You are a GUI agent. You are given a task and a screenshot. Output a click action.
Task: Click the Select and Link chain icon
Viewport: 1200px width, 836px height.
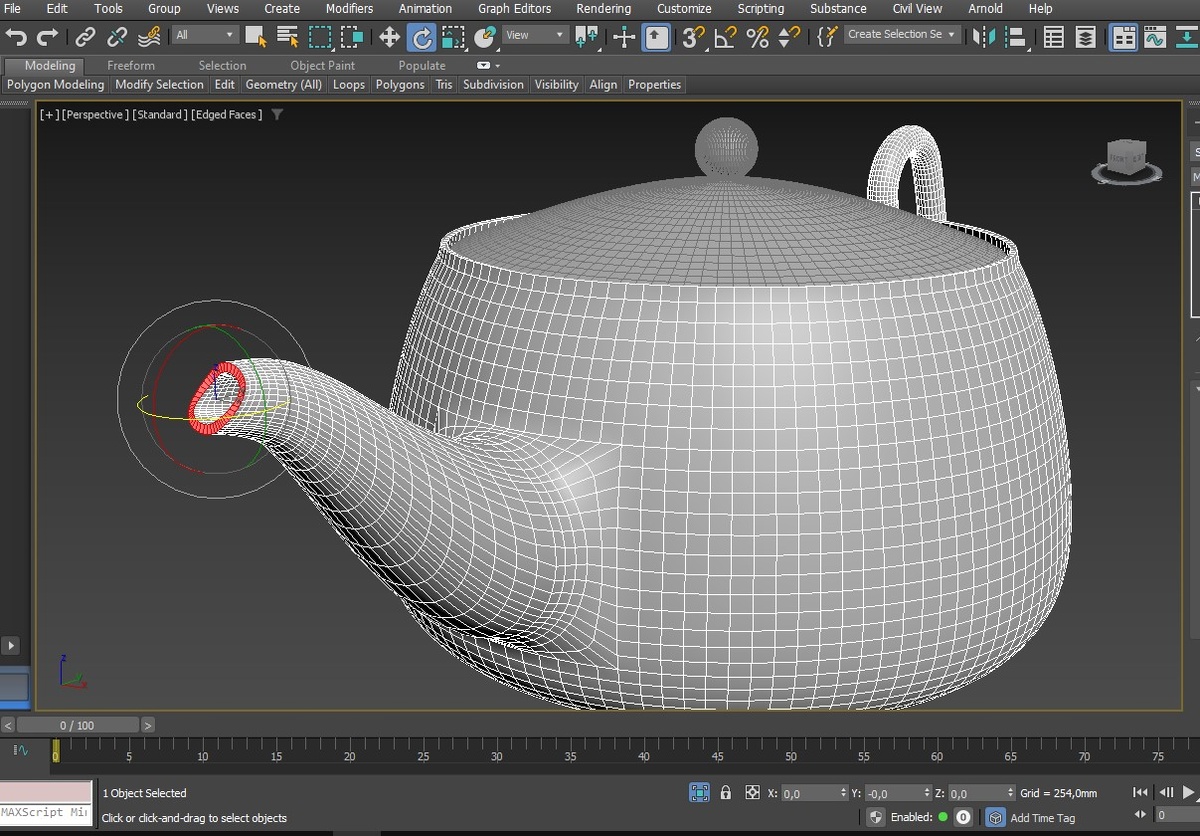click(x=86, y=38)
